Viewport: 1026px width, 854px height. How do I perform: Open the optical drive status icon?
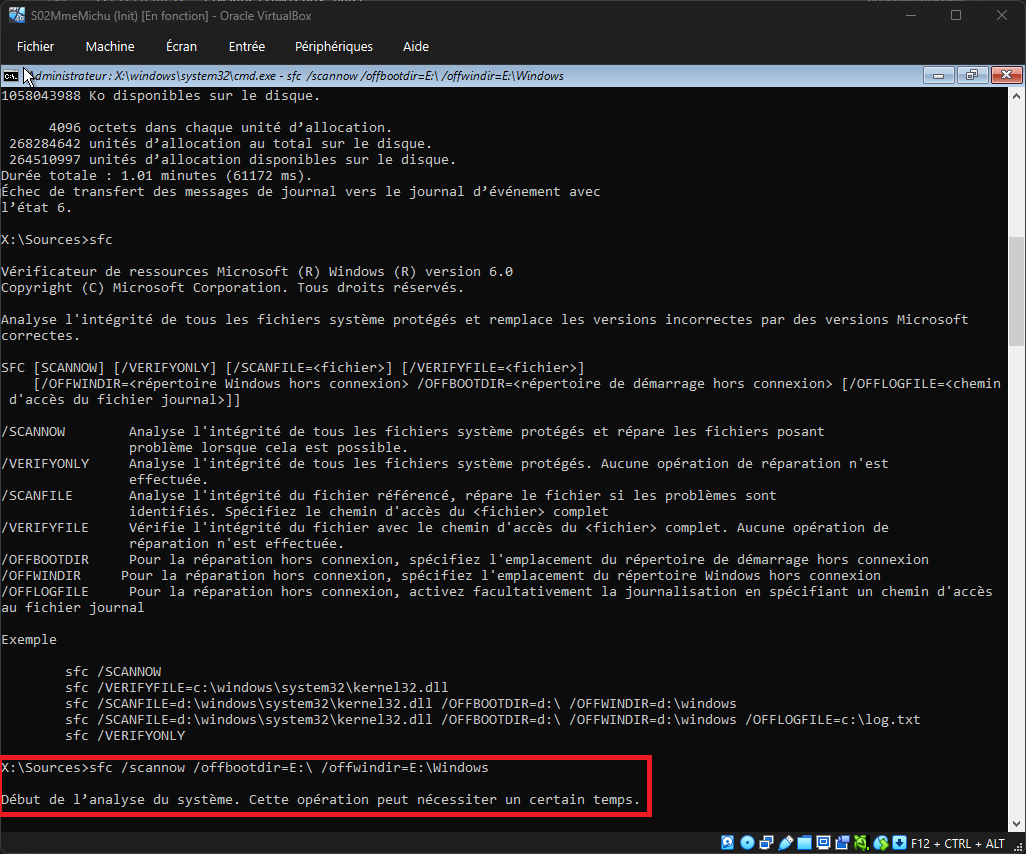(746, 843)
